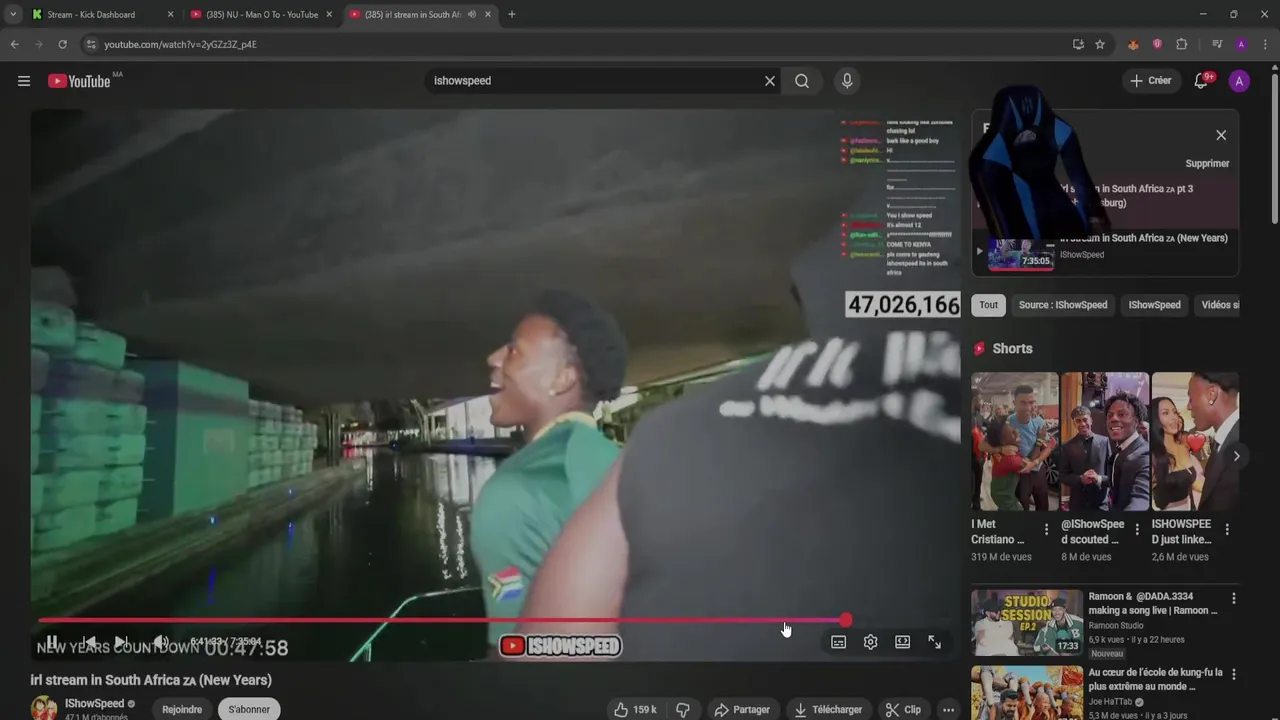Select the Source : IShowSpeed chip
Screen dimensions: 1280x720
(1063, 305)
